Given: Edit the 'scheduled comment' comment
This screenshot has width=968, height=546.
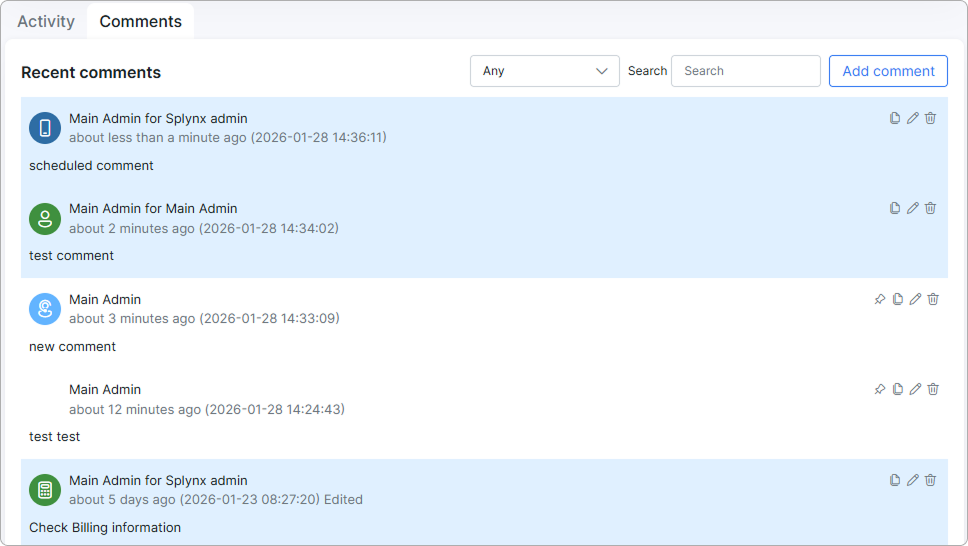Looking at the screenshot, I should tap(912, 118).
